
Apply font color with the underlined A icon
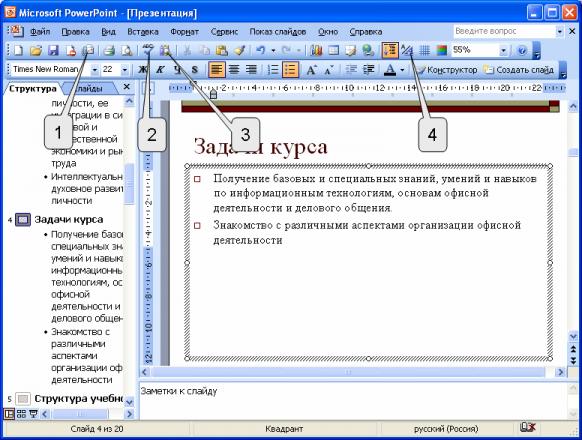tap(389, 69)
